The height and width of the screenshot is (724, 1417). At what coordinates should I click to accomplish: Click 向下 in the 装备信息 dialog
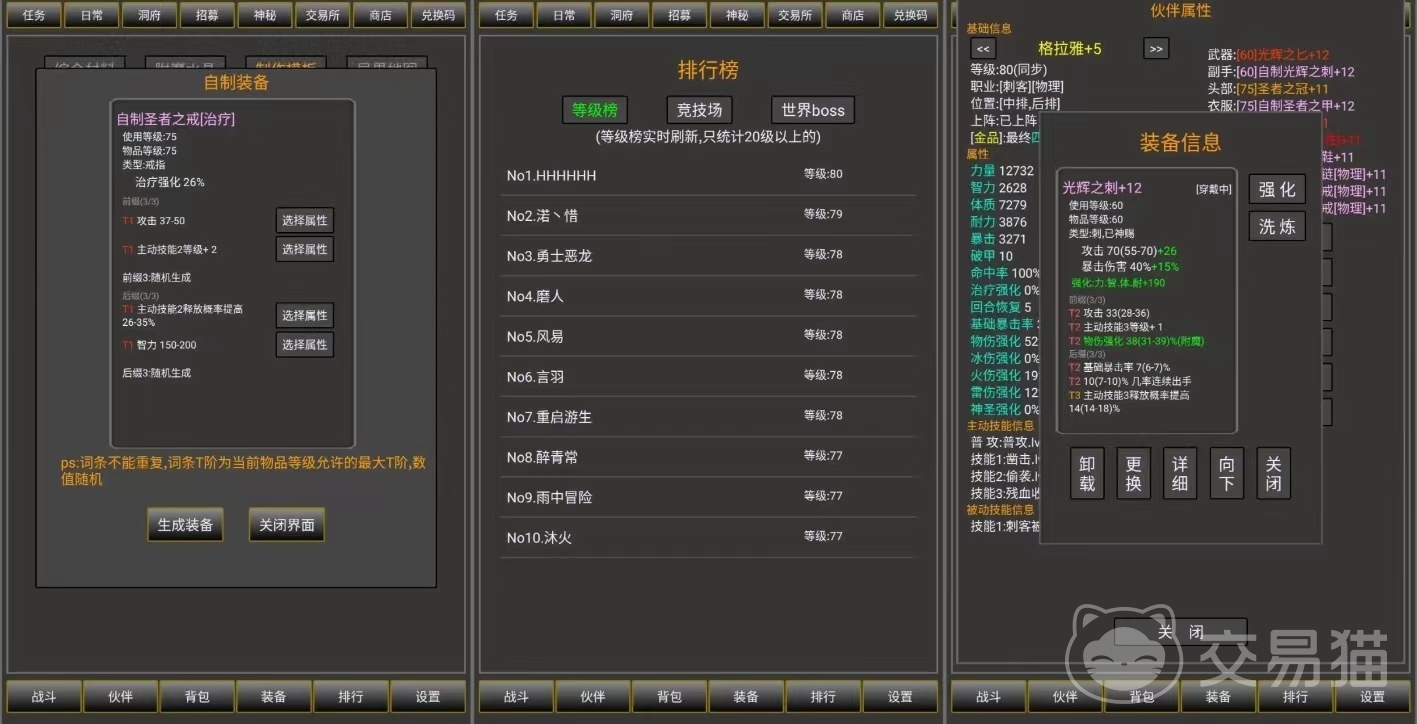click(1227, 473)
